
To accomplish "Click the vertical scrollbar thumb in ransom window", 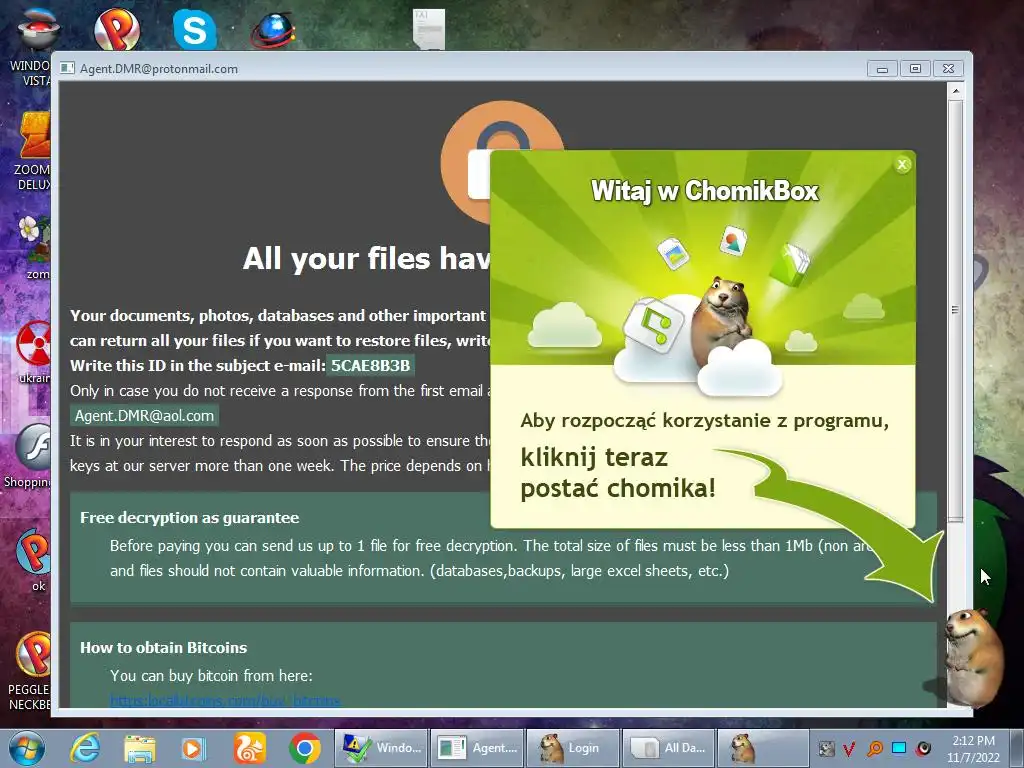I will (955, 310).
